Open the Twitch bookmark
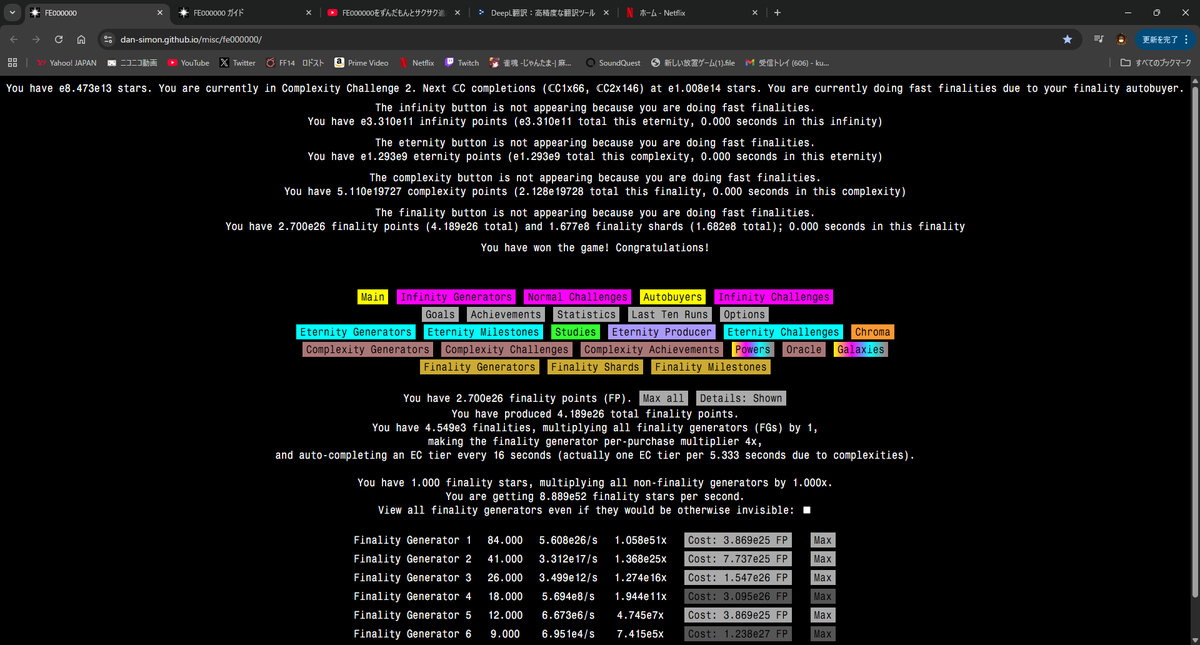The height and width of the screenshot is (645, 1200). pyautogui.click(x=462, y=62)
